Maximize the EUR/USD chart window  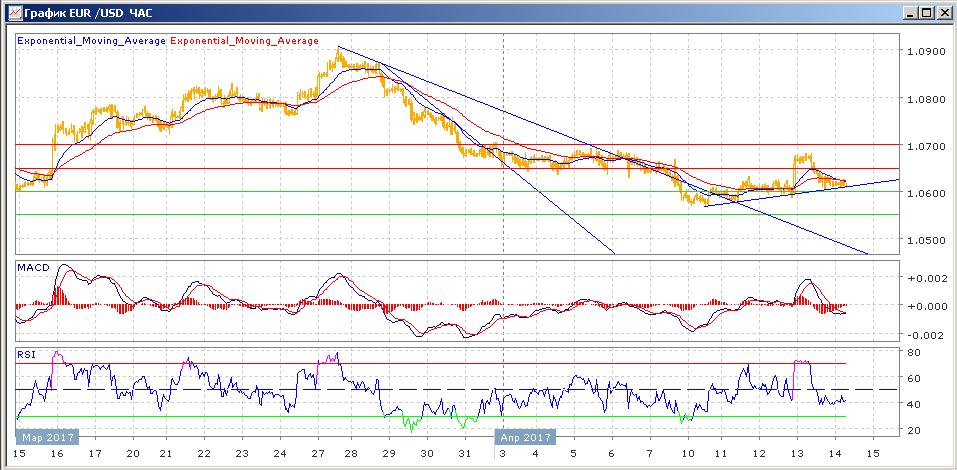[x=926, y=12]
